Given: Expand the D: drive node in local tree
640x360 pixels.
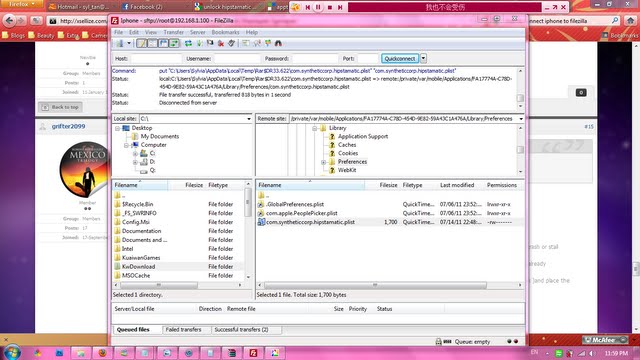Looking at the screenshot, I should 135,162.
